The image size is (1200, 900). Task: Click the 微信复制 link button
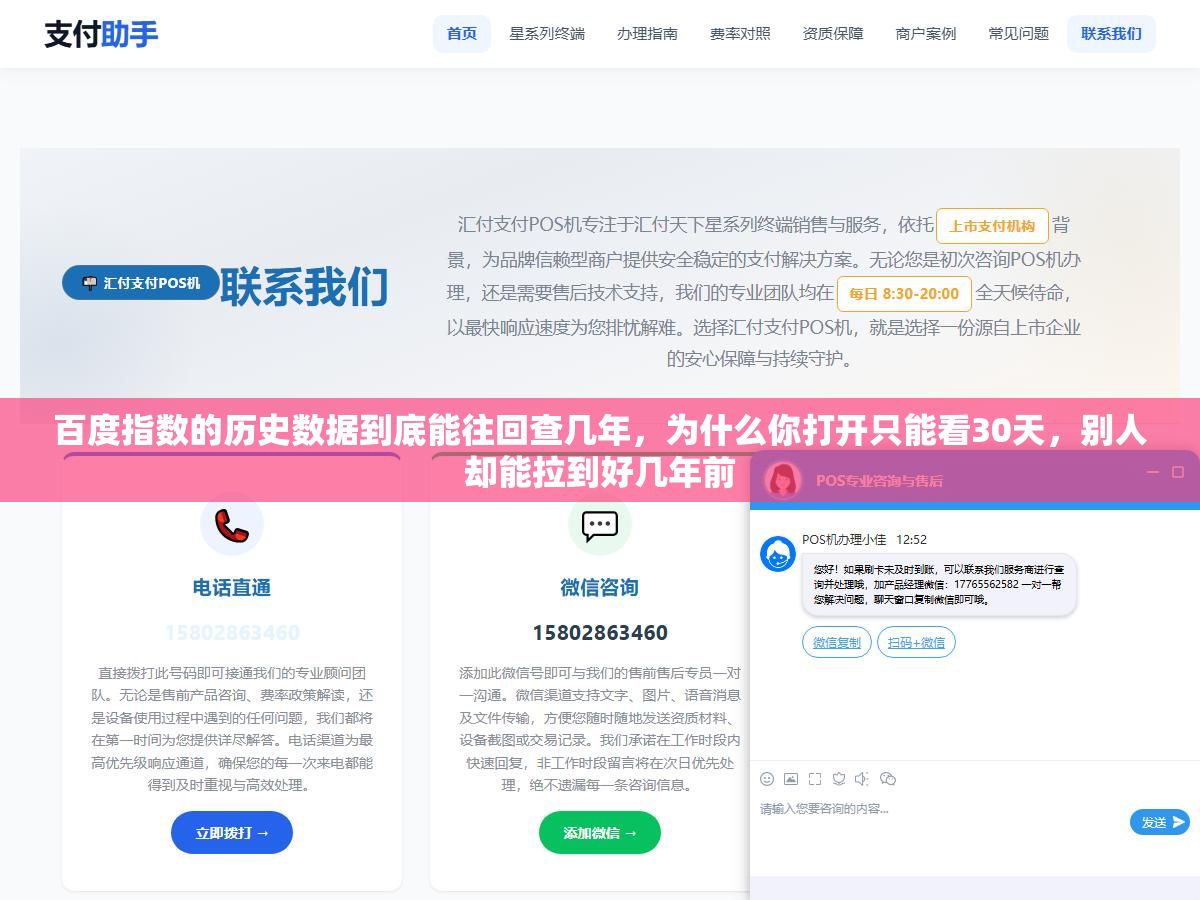coord(837,642)
